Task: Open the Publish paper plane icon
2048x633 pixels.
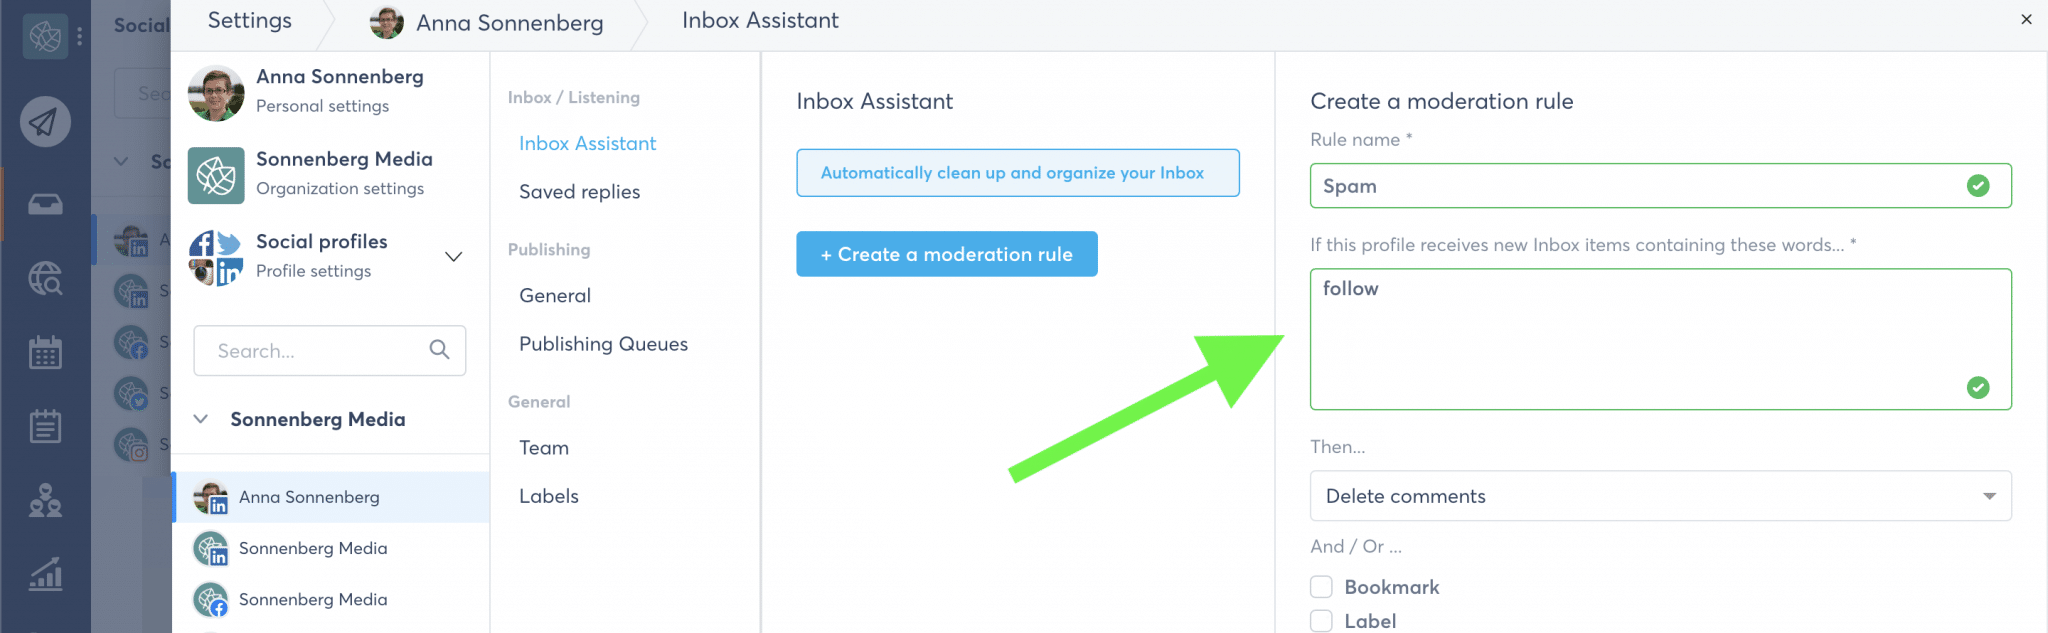Action: tap(45, 122)
